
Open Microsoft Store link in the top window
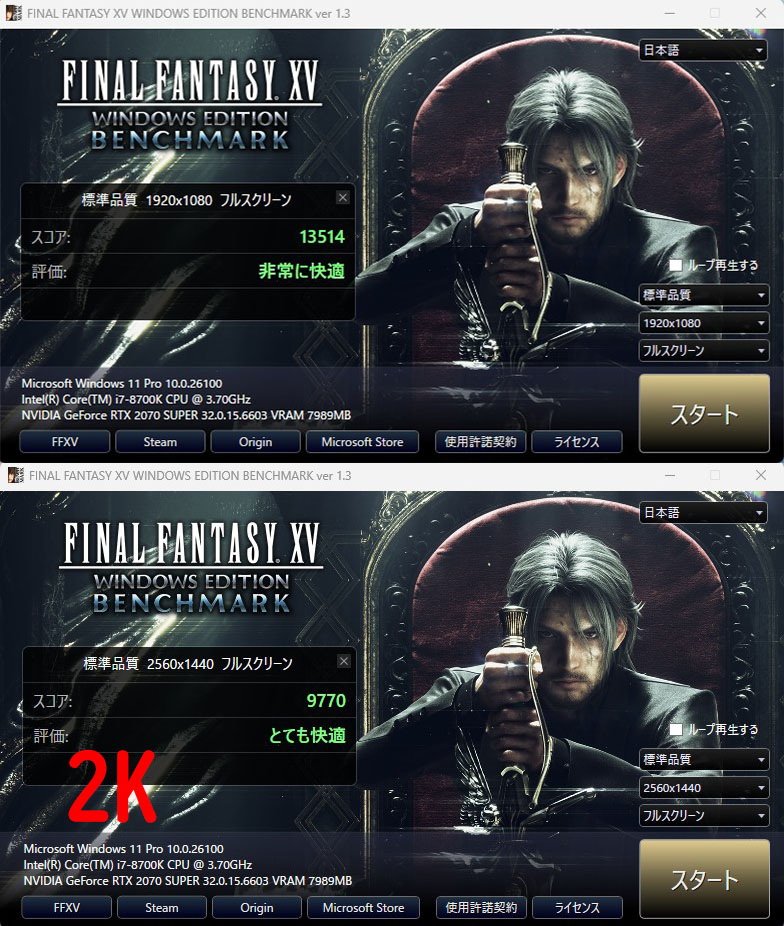[x=362, y=442]
